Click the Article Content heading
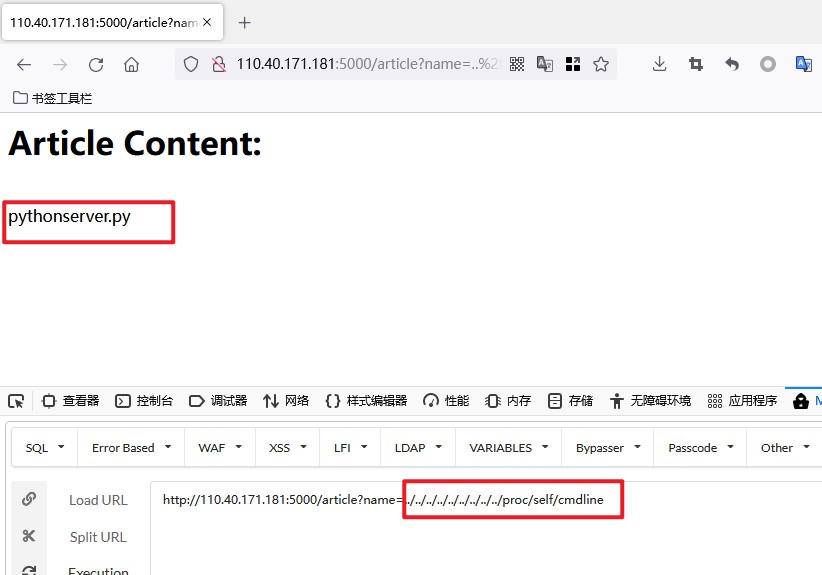The image size is (822, 575). (135, 143)
